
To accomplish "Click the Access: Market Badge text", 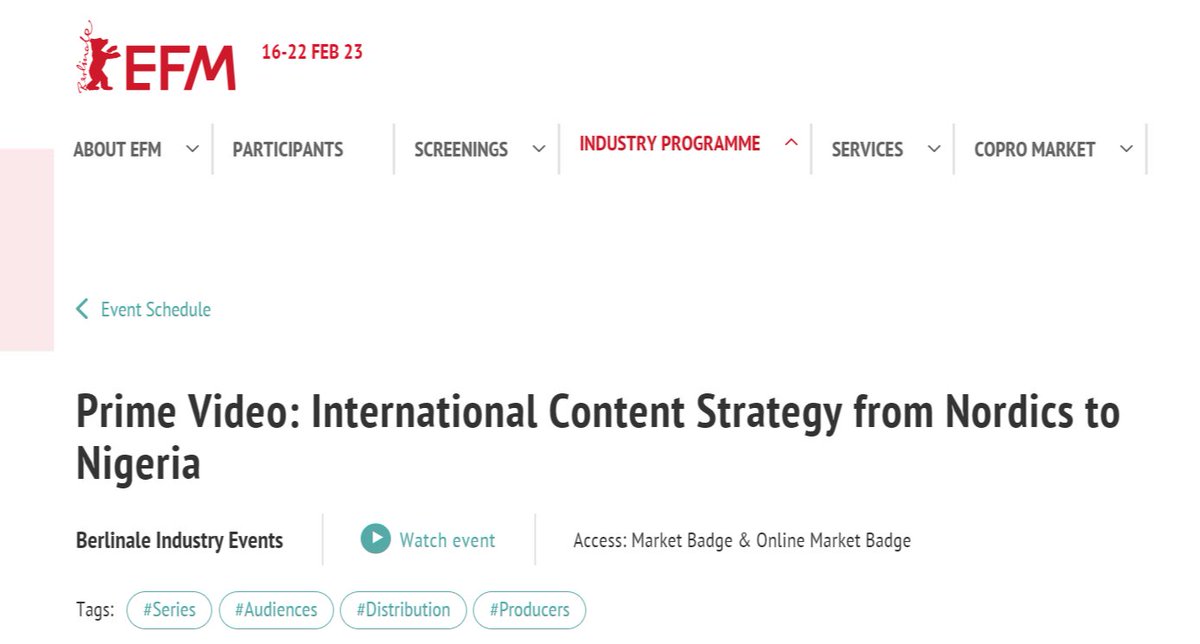I will tap(742, 541).
